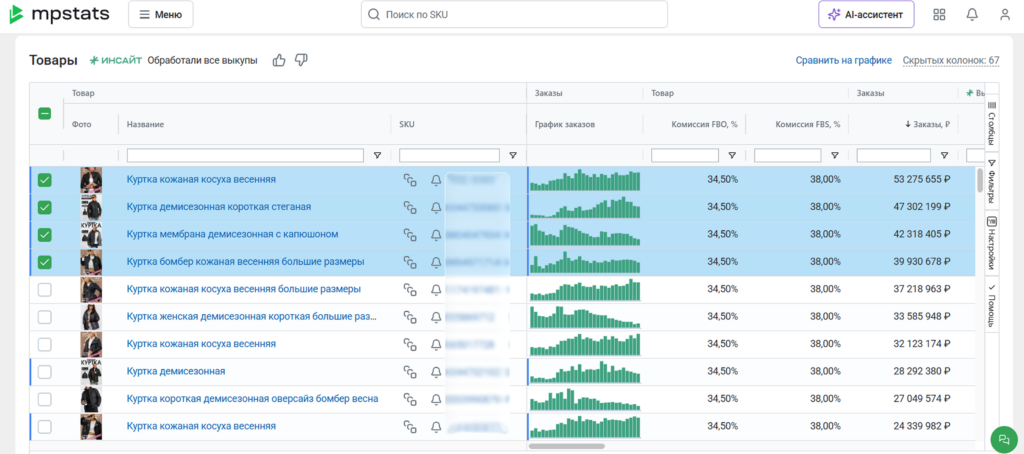Open product Куртка демисезонная короткая стеганая
Screen dimensions: 1024x454
pyautogui.click(x=219, y=207)
